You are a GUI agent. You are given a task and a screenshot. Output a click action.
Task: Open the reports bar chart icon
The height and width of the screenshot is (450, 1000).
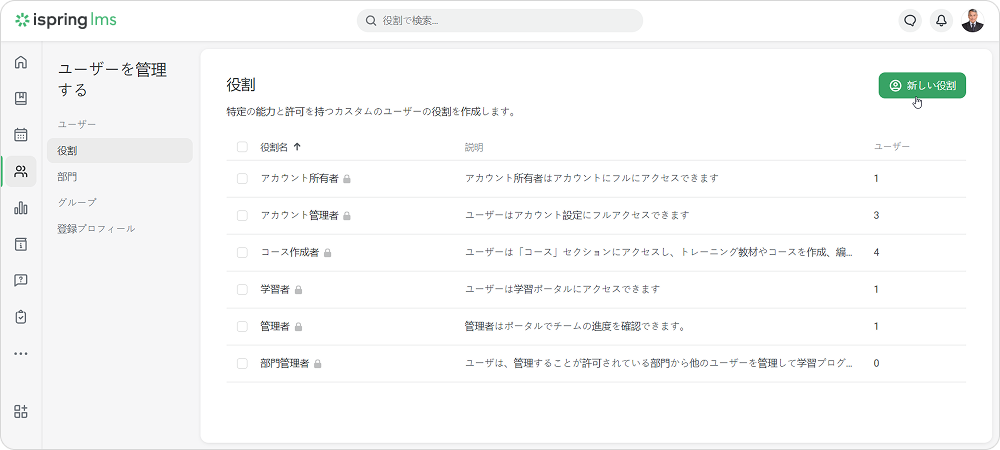21,208
